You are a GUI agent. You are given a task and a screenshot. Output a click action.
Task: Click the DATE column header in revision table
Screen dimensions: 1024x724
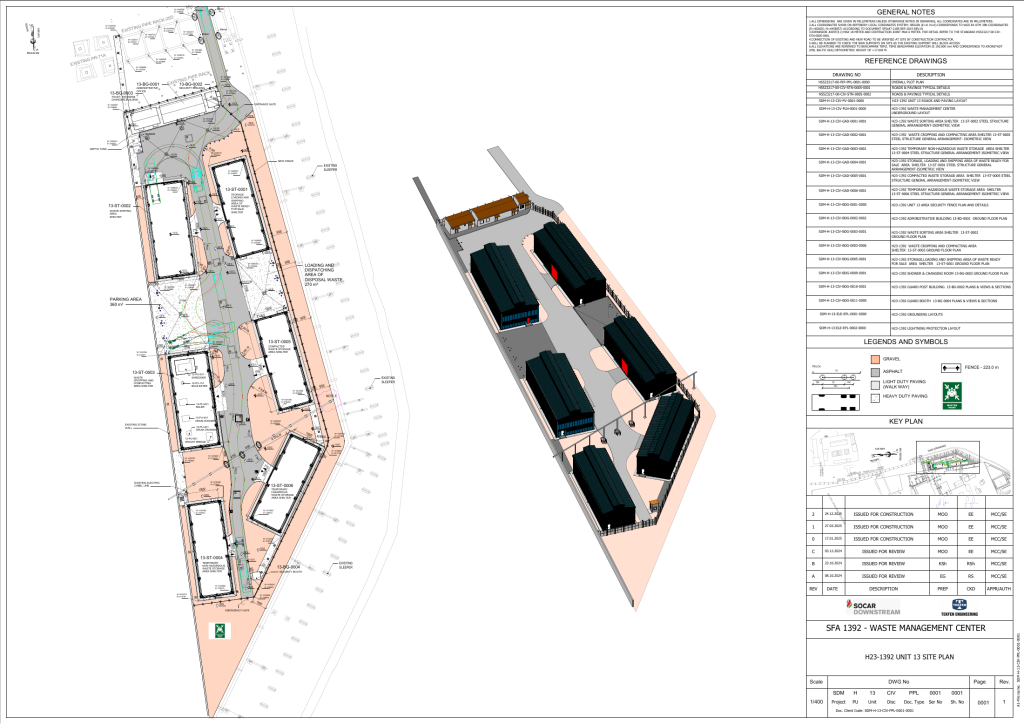point(831,589)
